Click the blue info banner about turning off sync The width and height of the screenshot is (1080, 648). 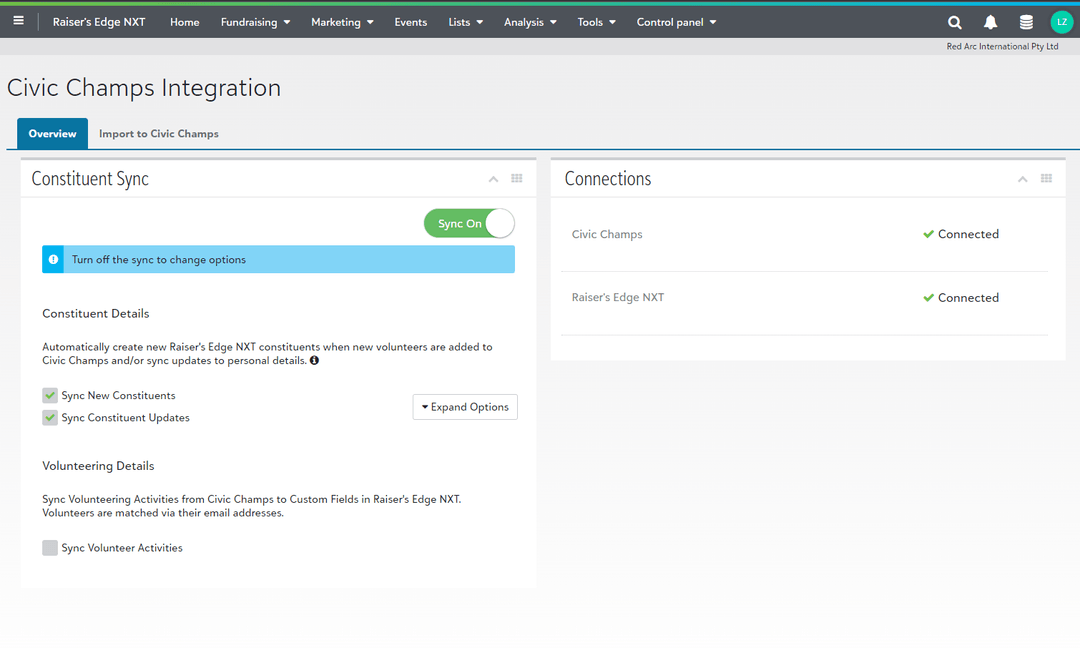click(x=278, y=259)
